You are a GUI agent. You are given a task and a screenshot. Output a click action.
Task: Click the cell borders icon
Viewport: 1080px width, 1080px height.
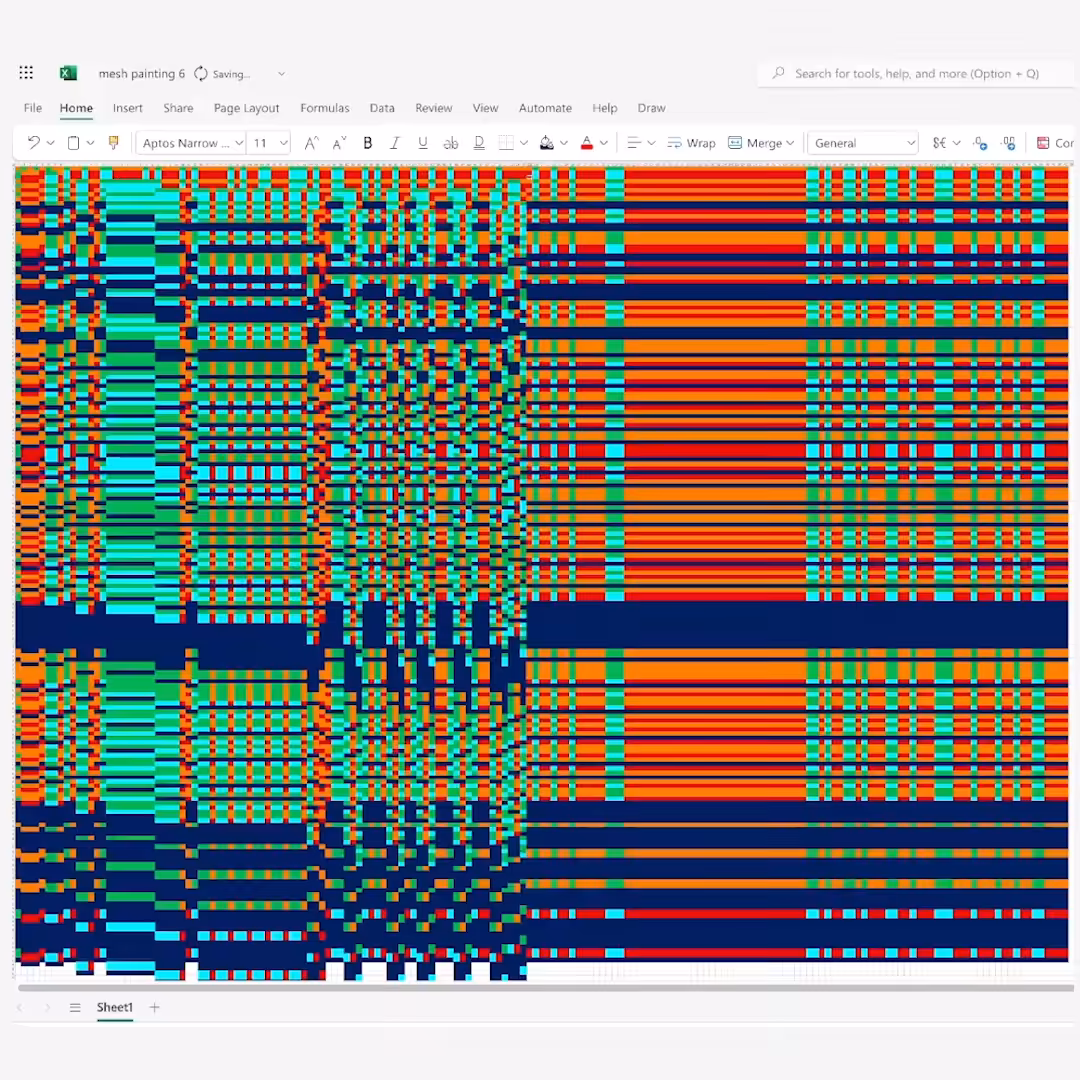506,143
